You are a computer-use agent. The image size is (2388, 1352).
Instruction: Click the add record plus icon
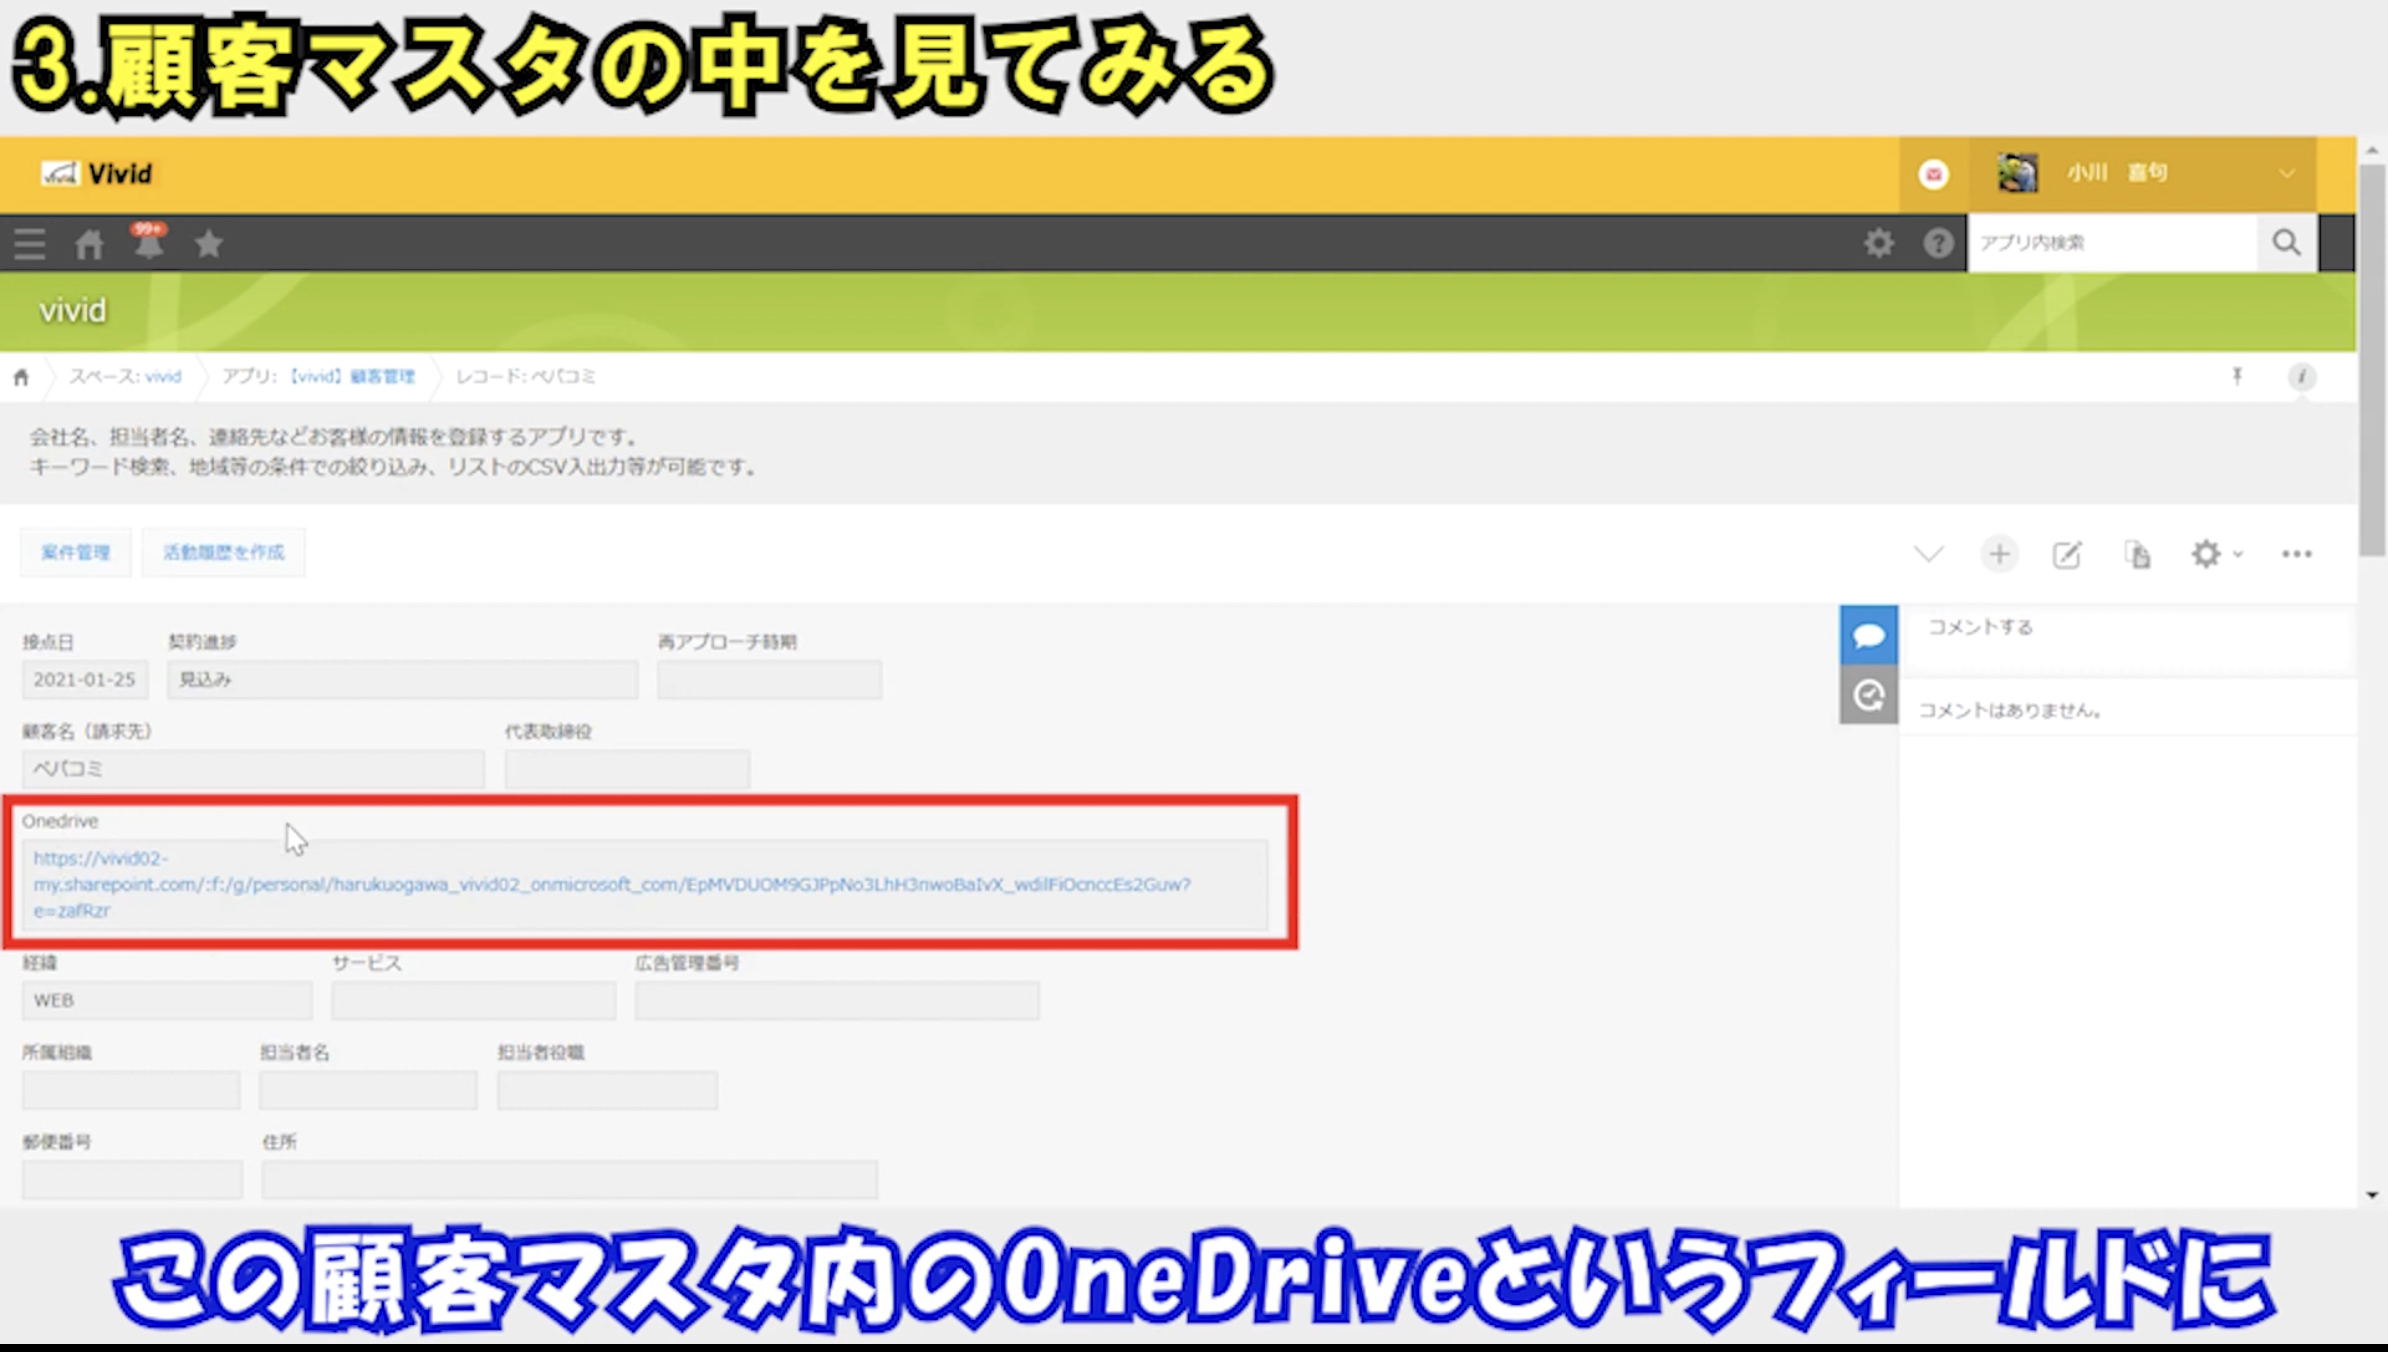click(x=1999, y=554)
